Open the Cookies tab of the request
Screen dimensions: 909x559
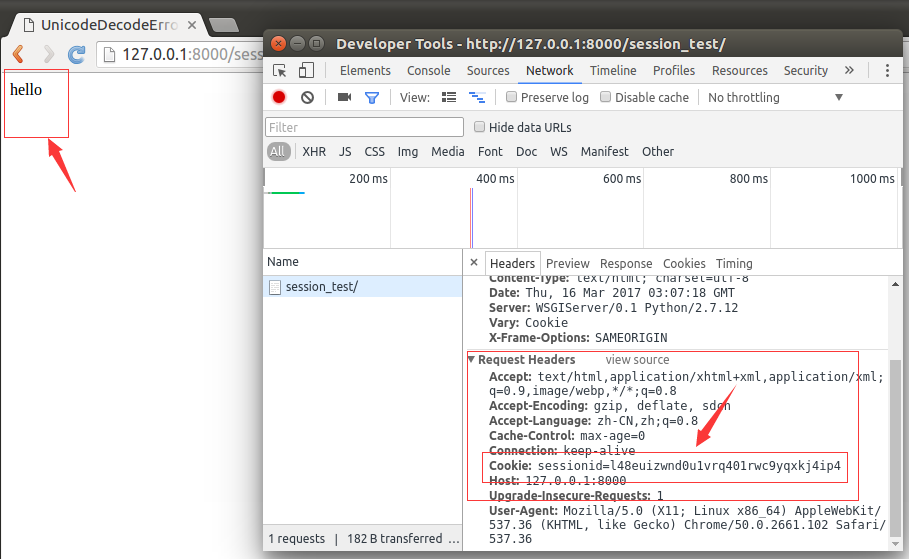point(684,263)
